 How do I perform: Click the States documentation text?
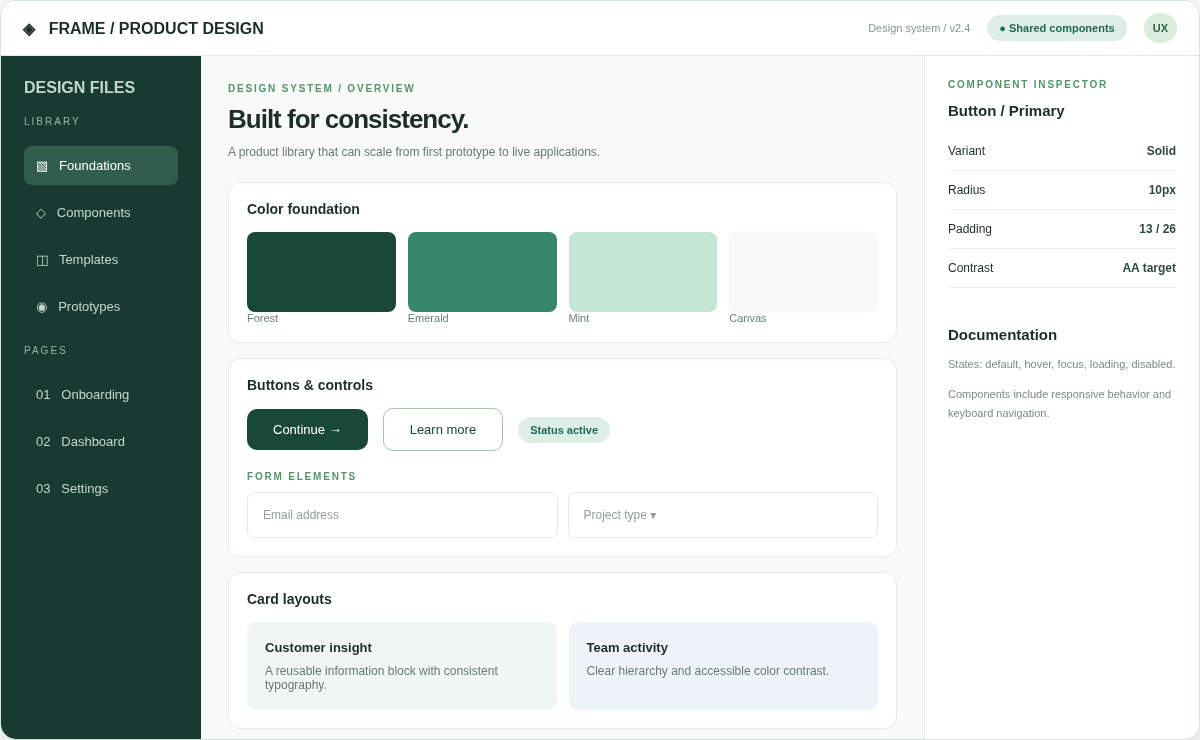(x=1062, y=364)
